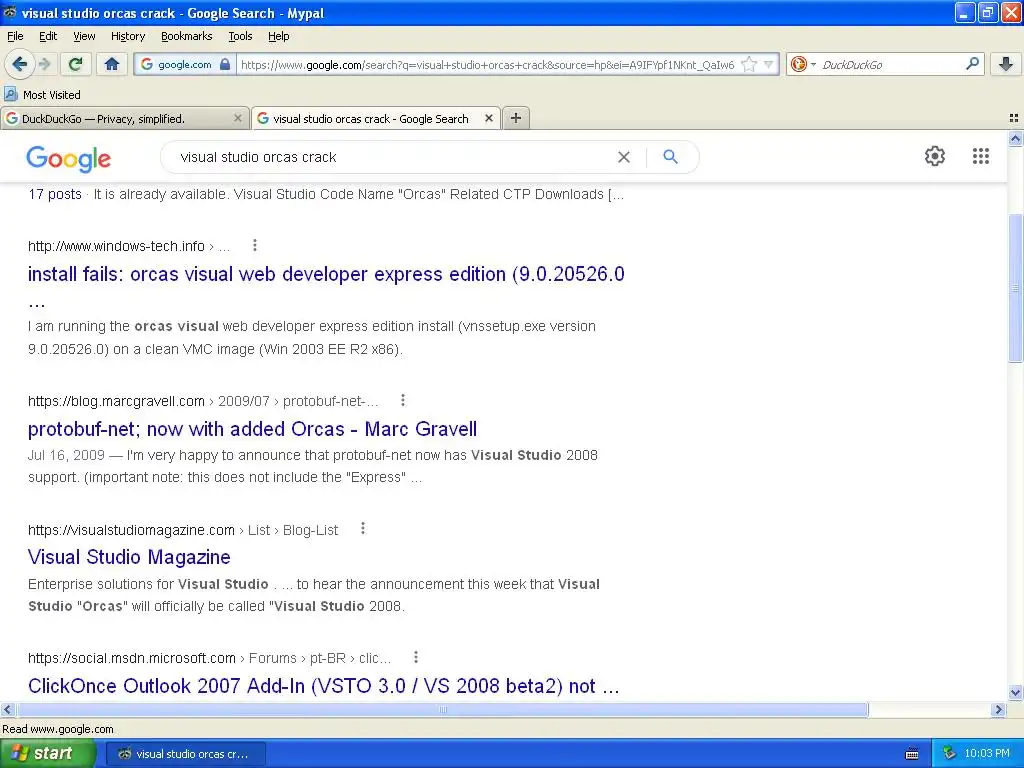Click the vertical scrollbar down arrow
The image size is (1024, 768).
coord(1015,693)
